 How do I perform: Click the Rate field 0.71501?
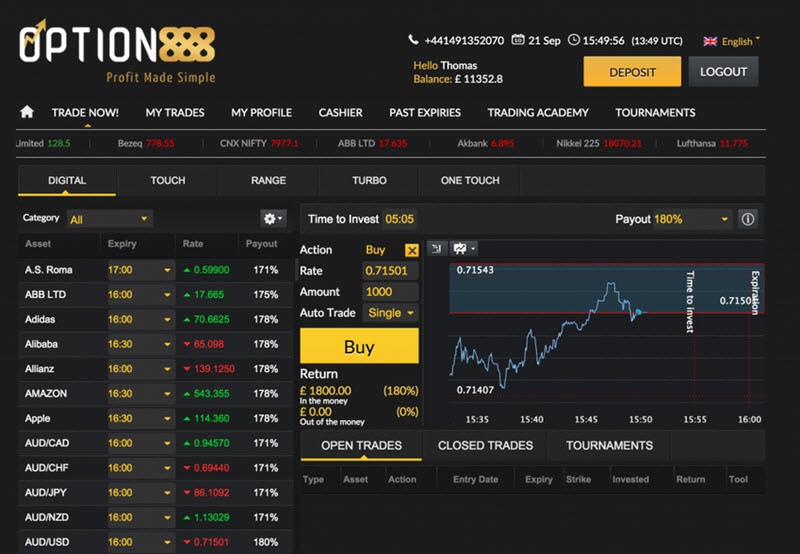(x=390, y=271)
